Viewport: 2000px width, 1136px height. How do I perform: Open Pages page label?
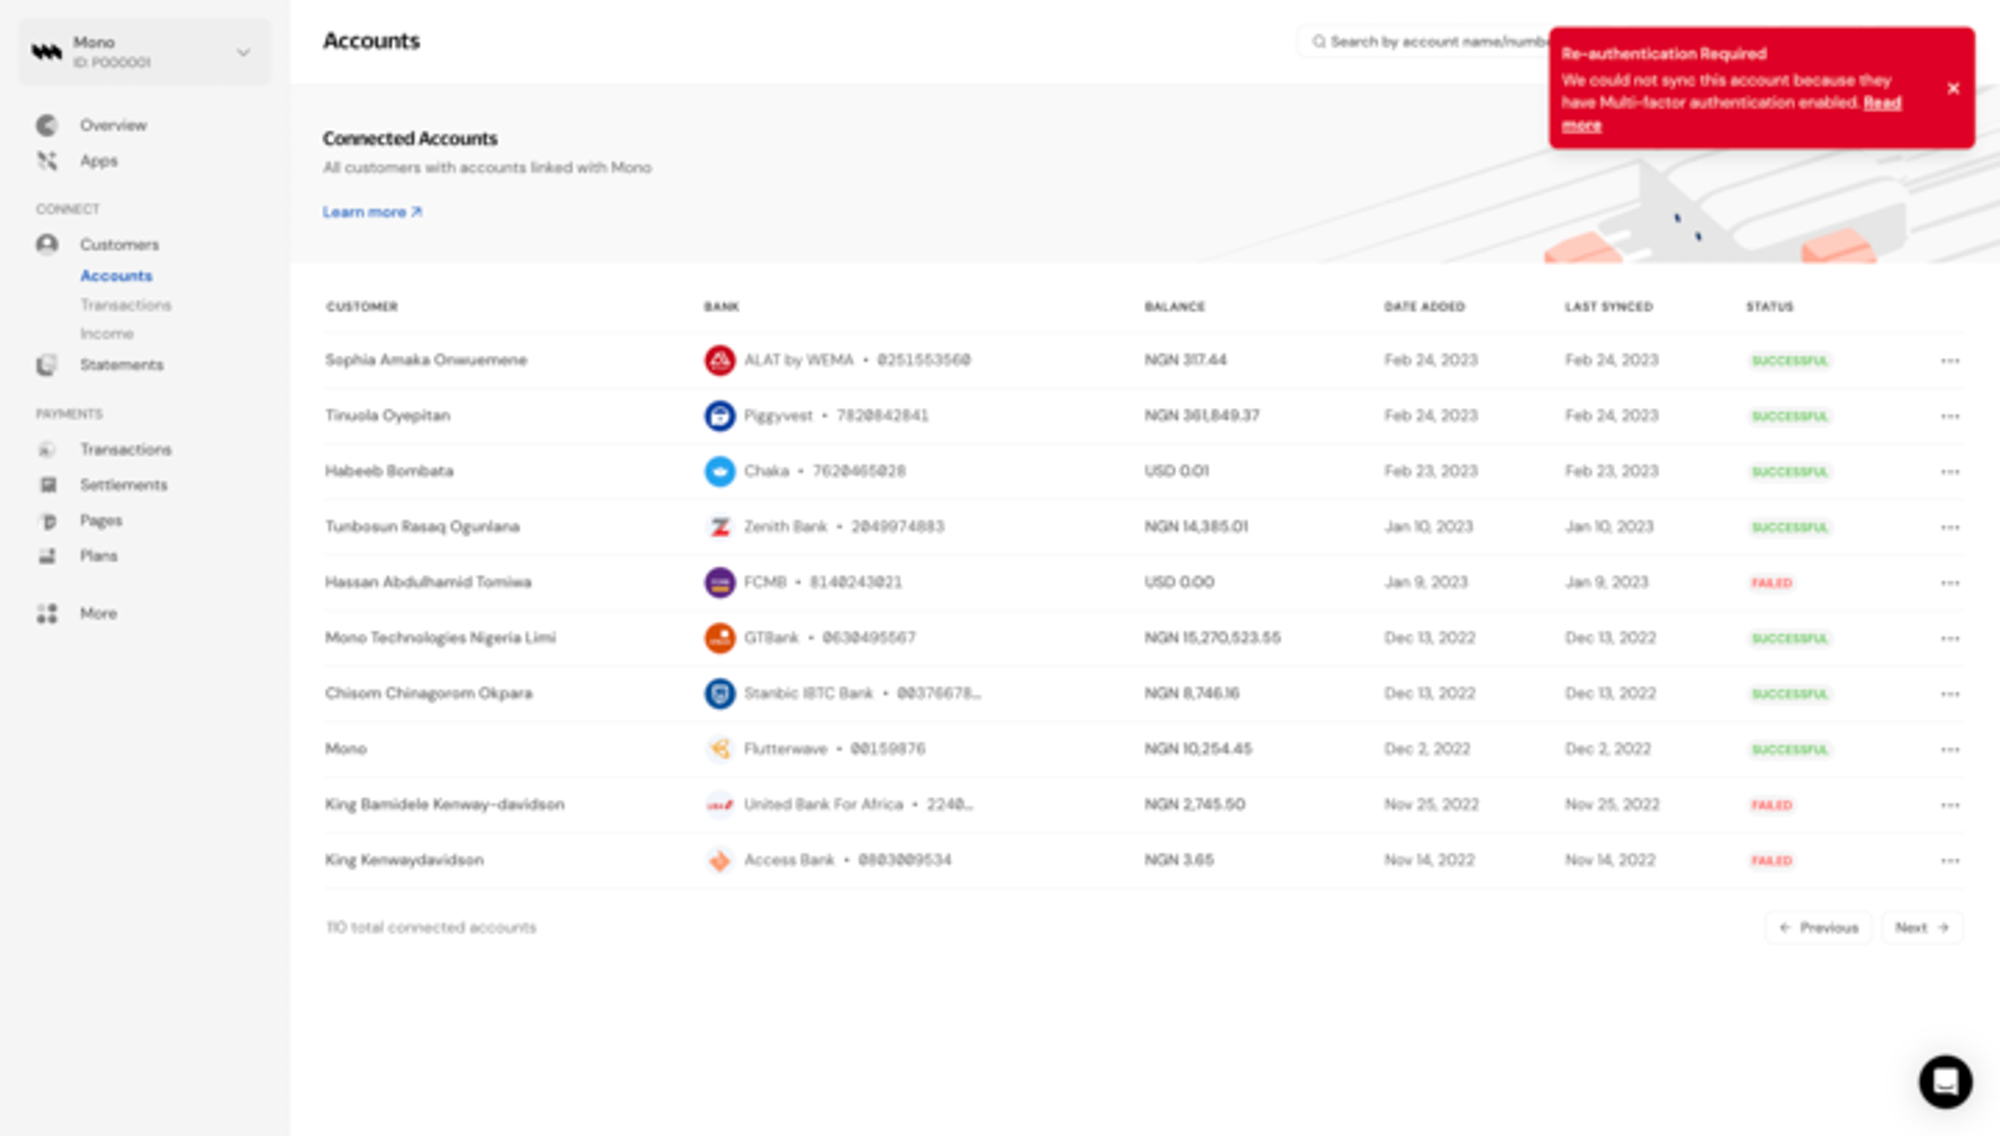[x=101, y=520]
